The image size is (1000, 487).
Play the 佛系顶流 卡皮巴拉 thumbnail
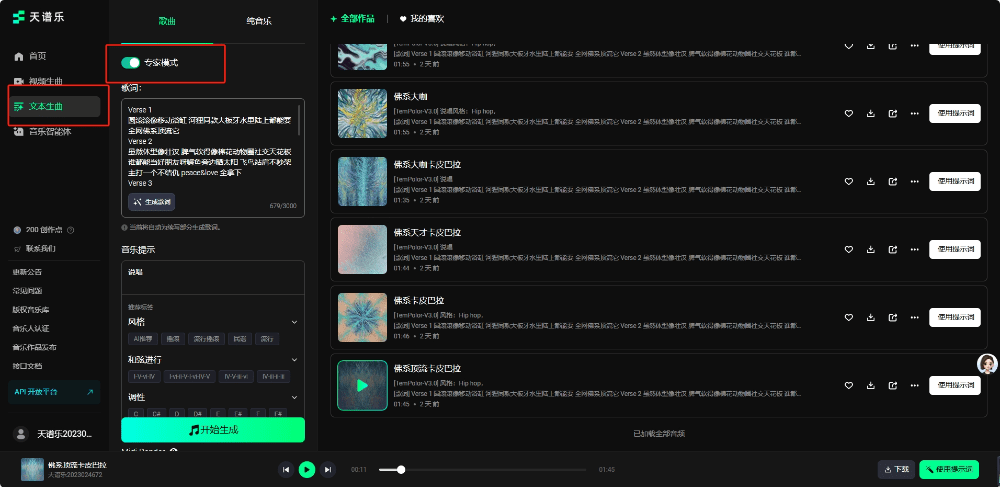click(x=362, y=385)
